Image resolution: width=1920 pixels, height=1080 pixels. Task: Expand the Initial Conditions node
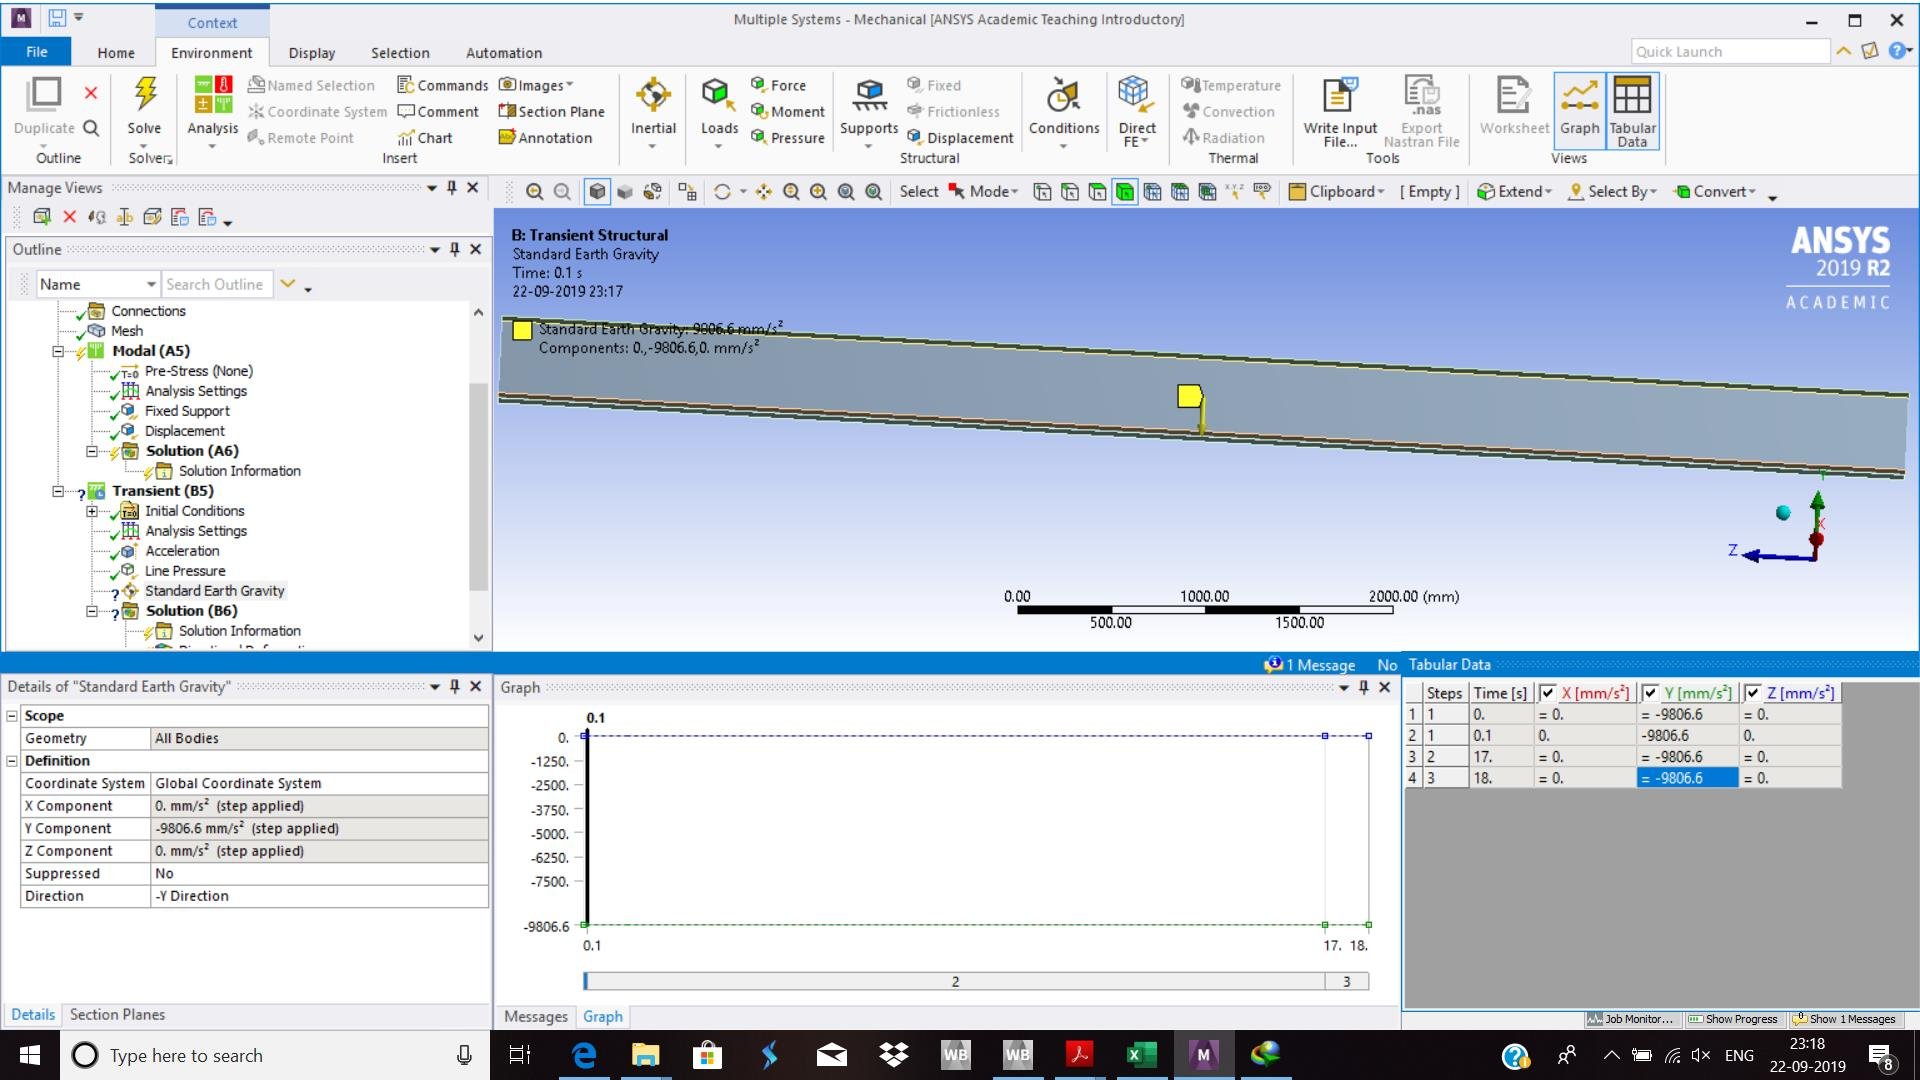(92, 511)
